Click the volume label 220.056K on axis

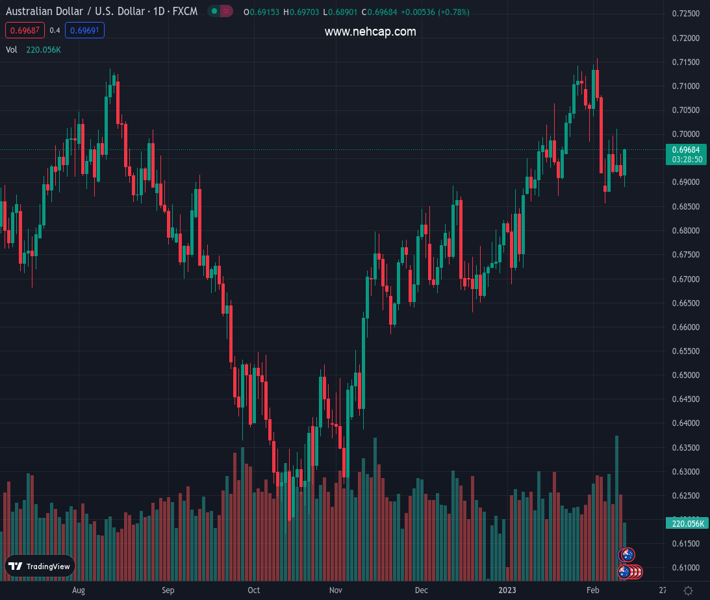[x=686, y=523]
